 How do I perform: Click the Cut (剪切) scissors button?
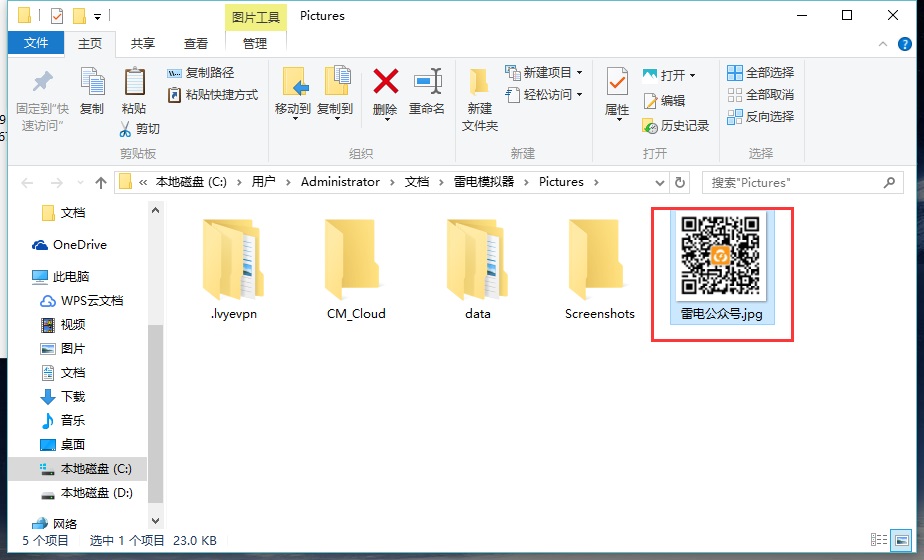pos(139,129)
